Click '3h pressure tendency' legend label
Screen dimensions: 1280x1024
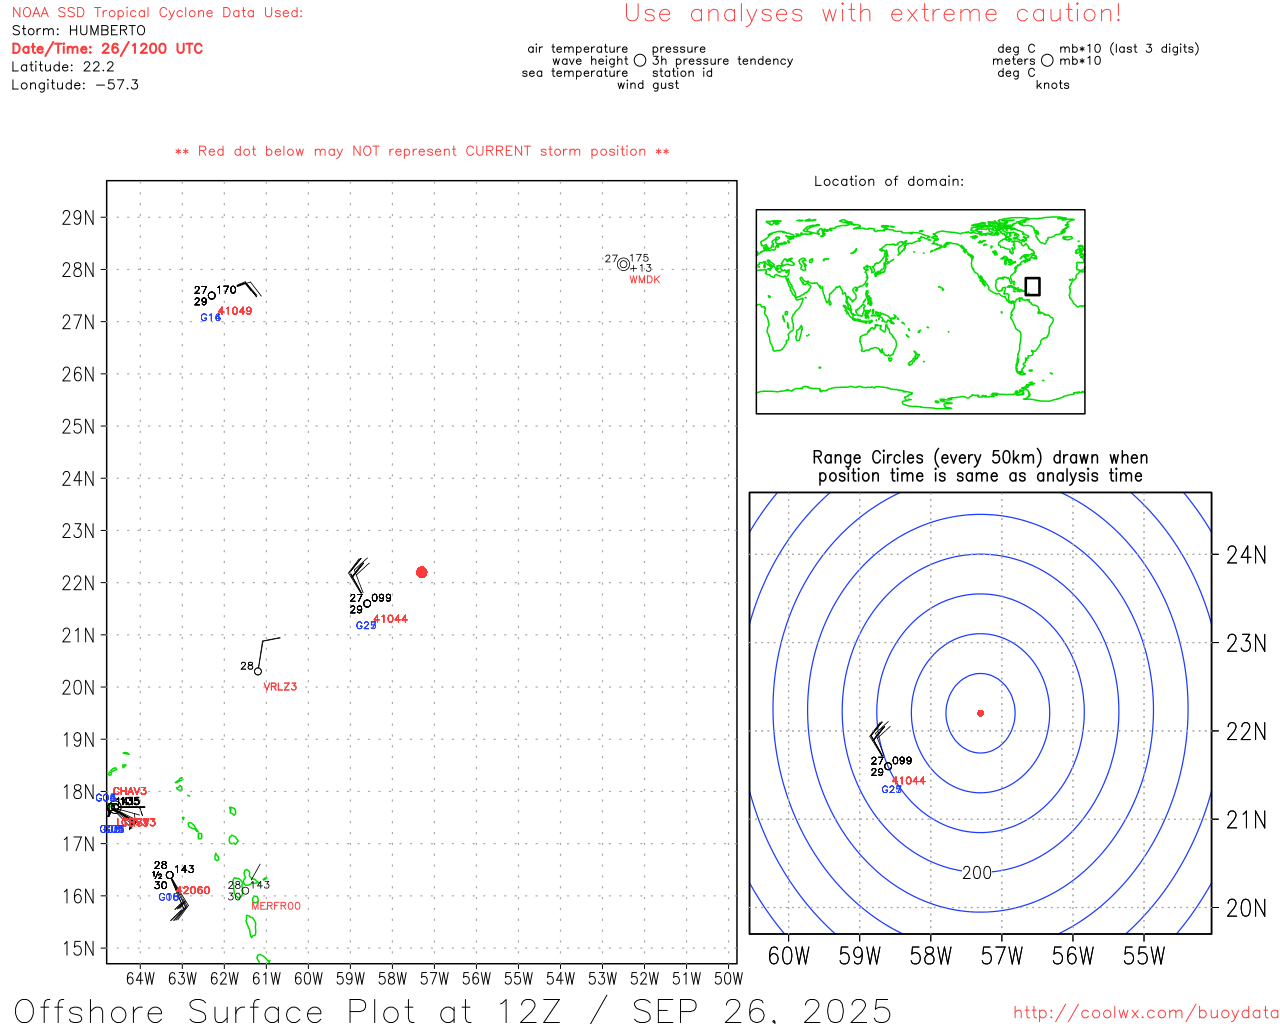(x=722, y=61)
